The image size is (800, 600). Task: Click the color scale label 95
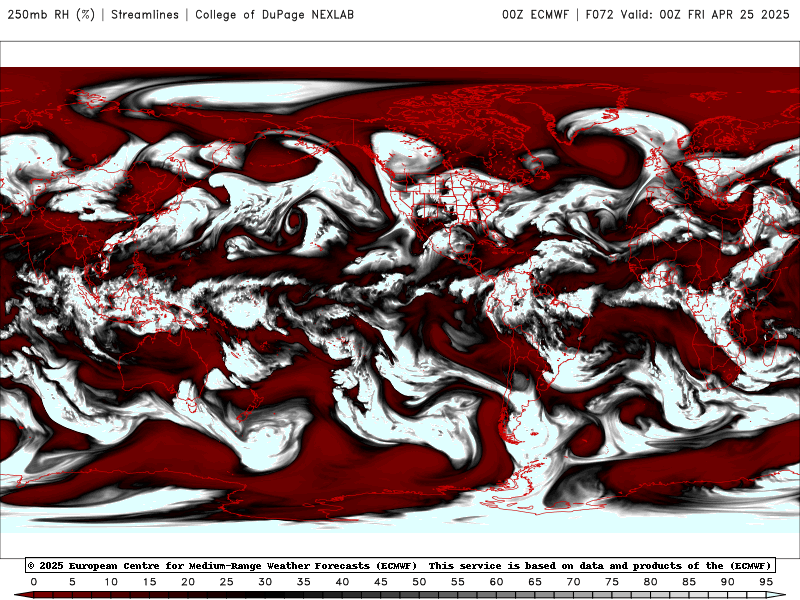coord(766,582)
